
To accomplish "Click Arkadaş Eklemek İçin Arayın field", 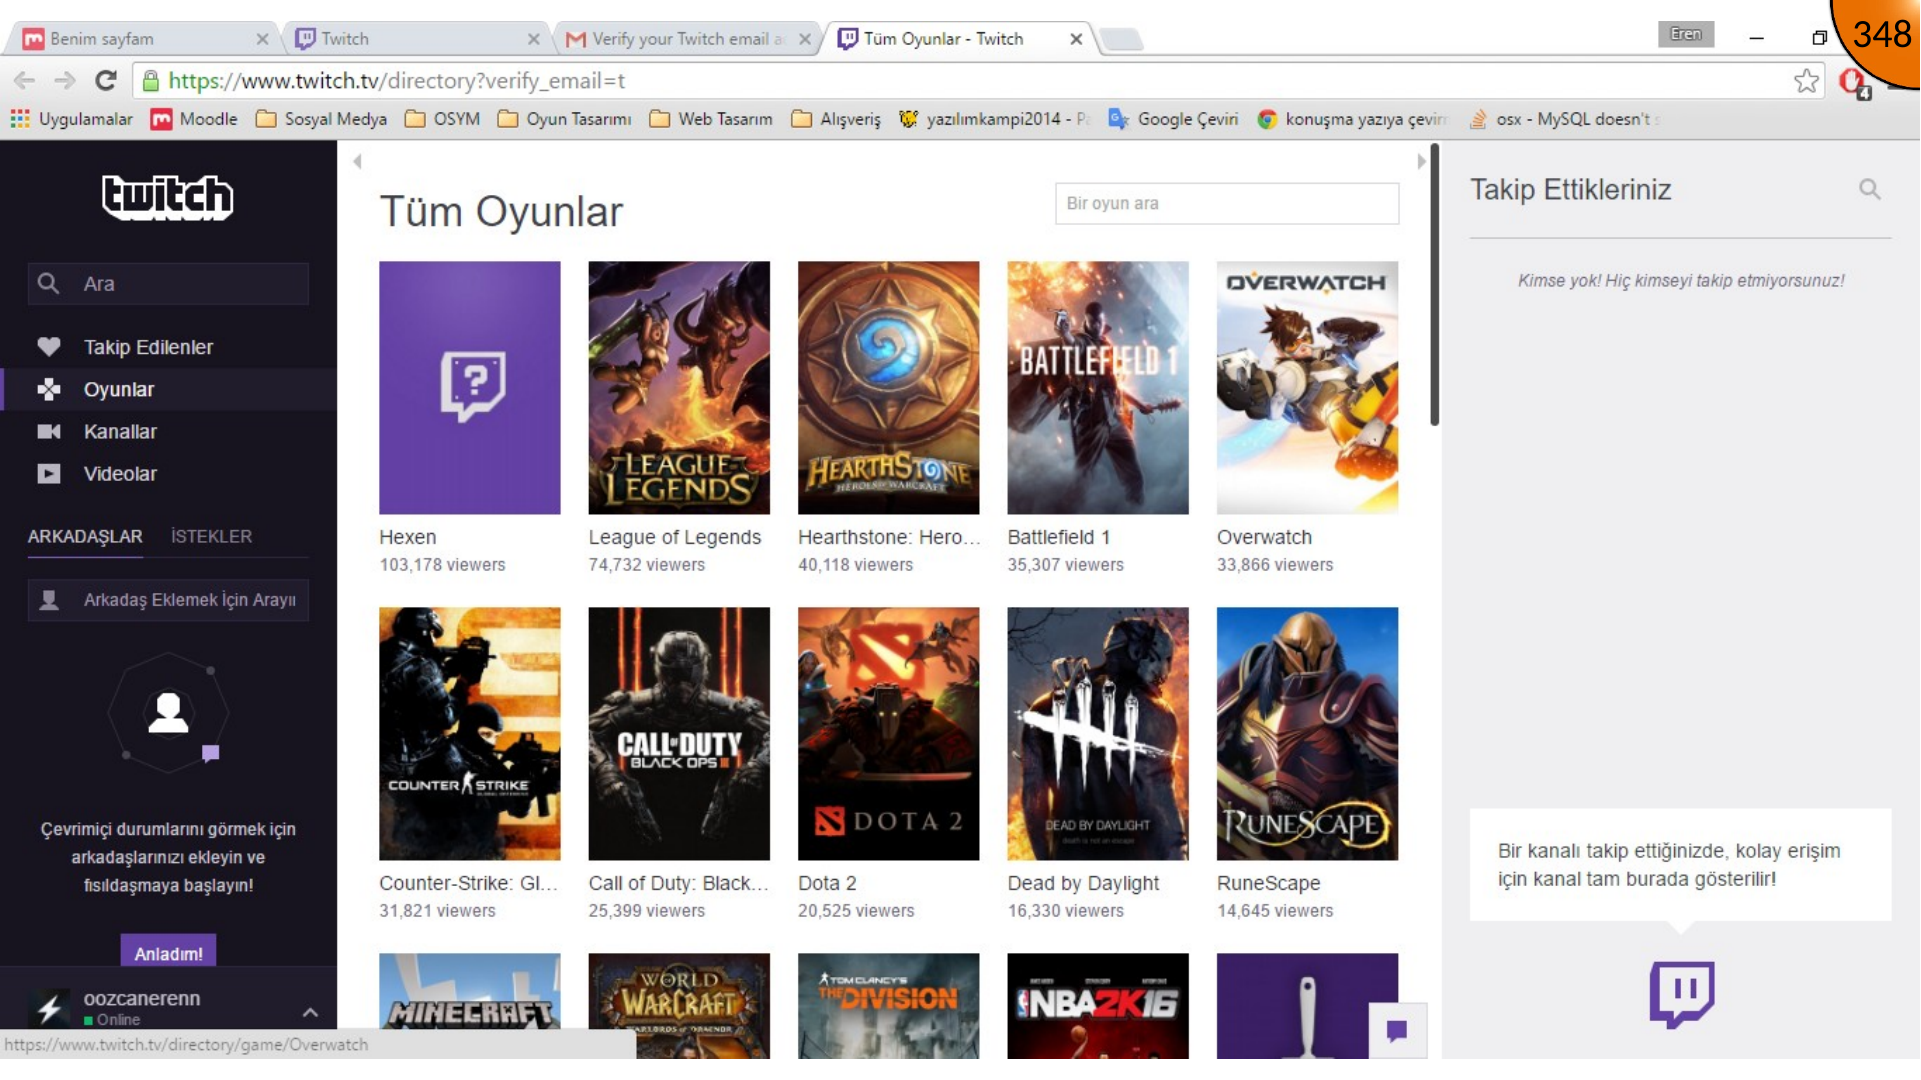I will point(168,600).
